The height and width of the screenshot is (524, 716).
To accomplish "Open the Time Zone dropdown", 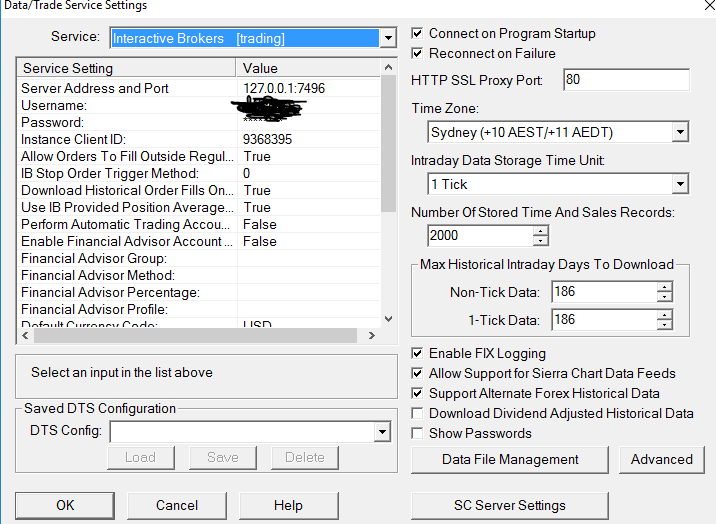I will [680, 132].
